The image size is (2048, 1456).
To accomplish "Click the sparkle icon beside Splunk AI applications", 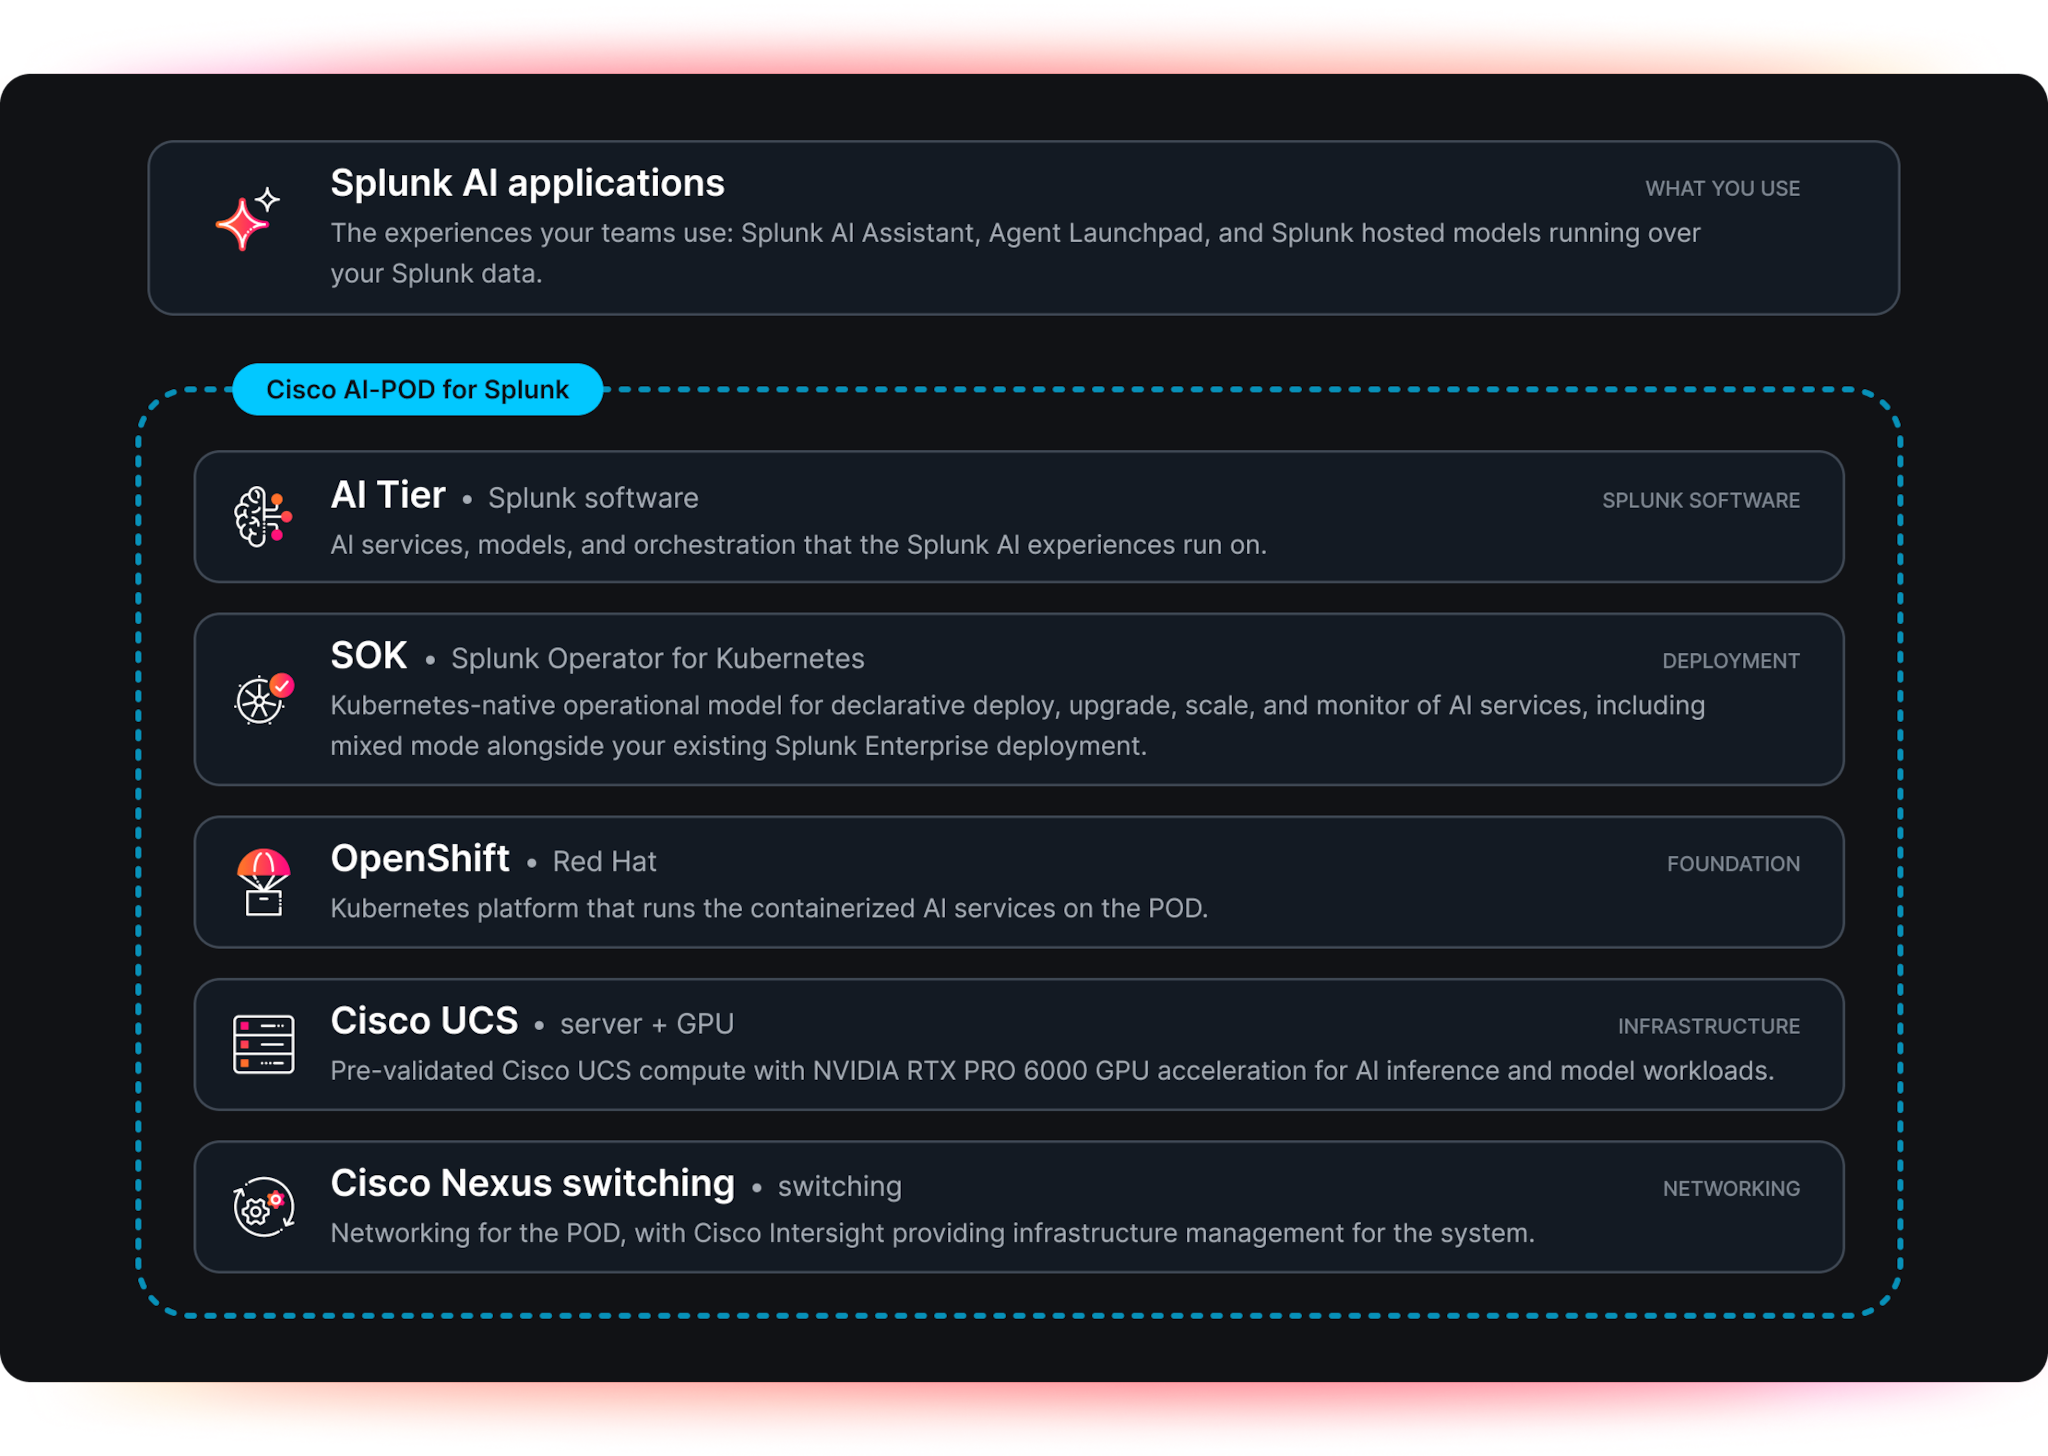I will click(x=248, y=218).
